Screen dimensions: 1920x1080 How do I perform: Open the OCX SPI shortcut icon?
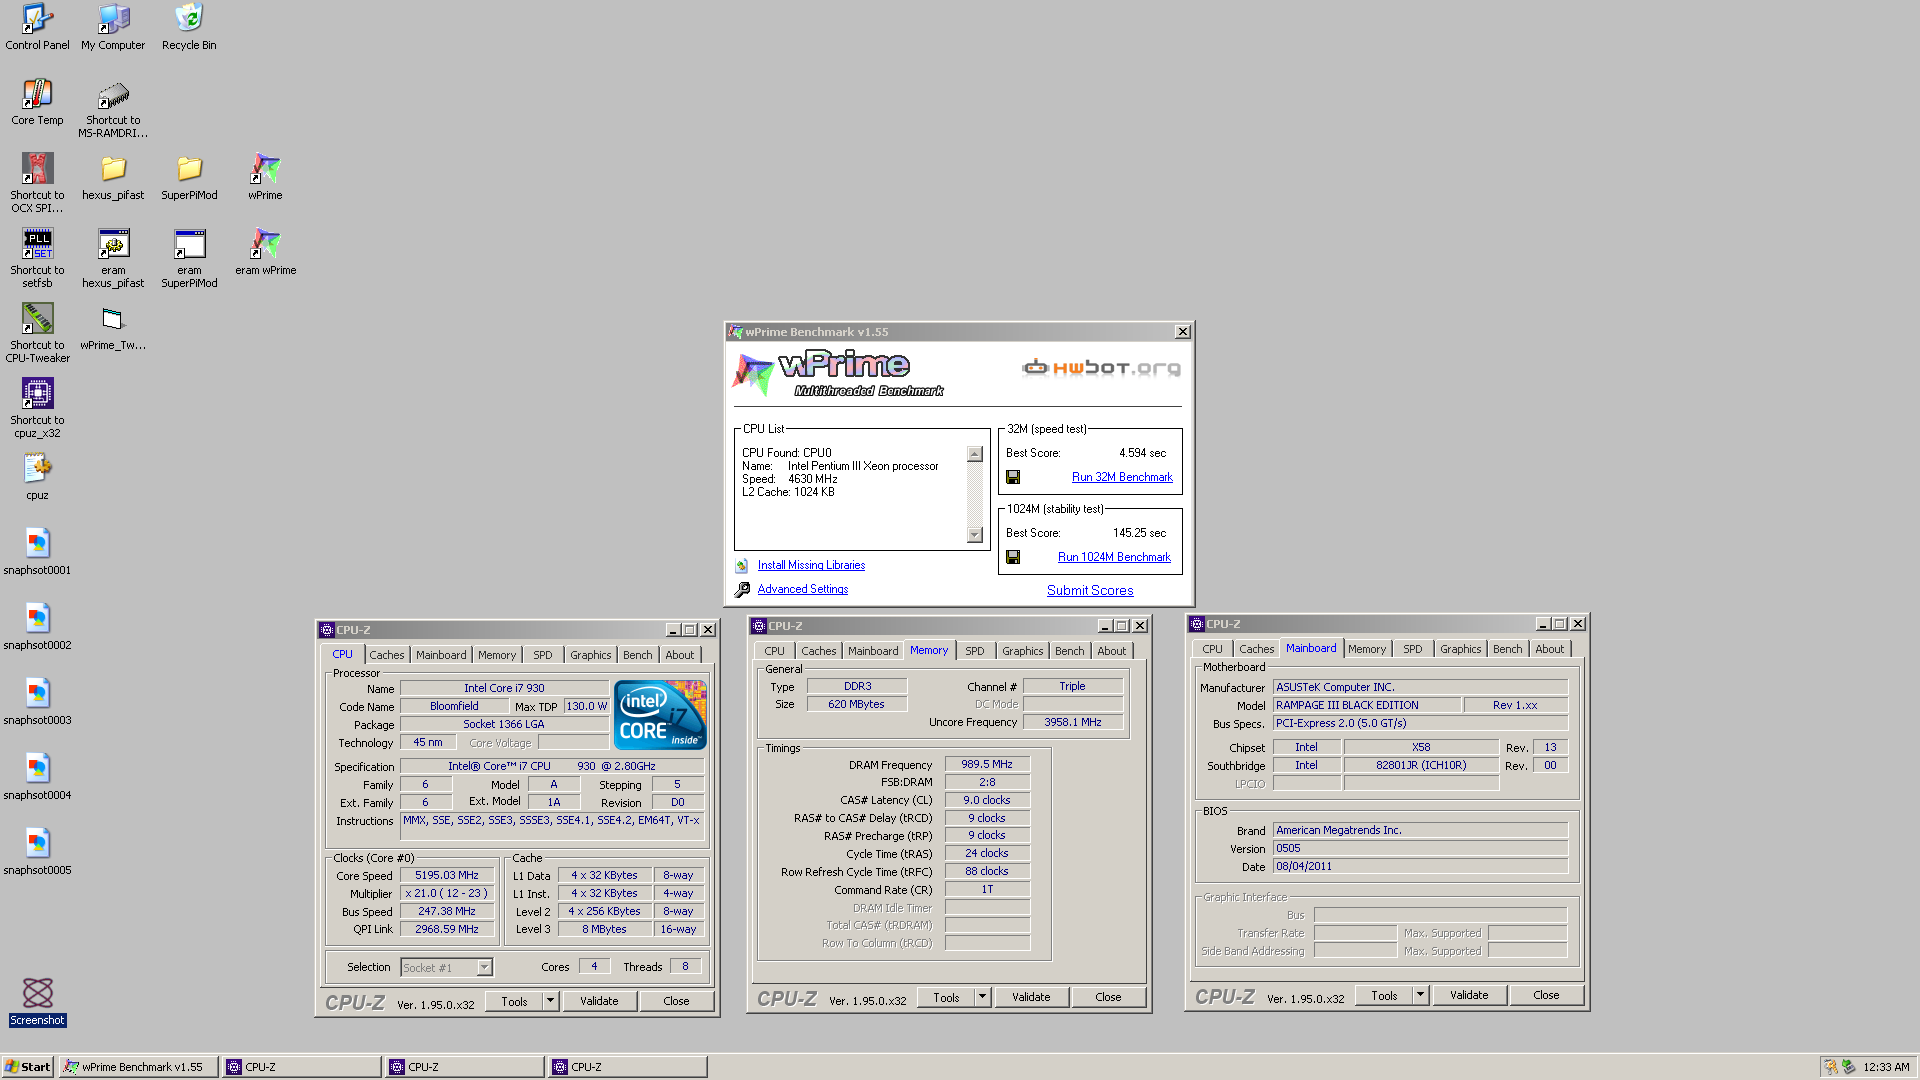click(37, 183)
